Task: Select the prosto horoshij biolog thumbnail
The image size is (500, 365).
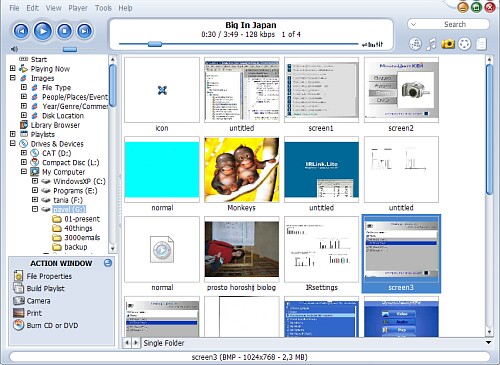Action: coord(242,250)
